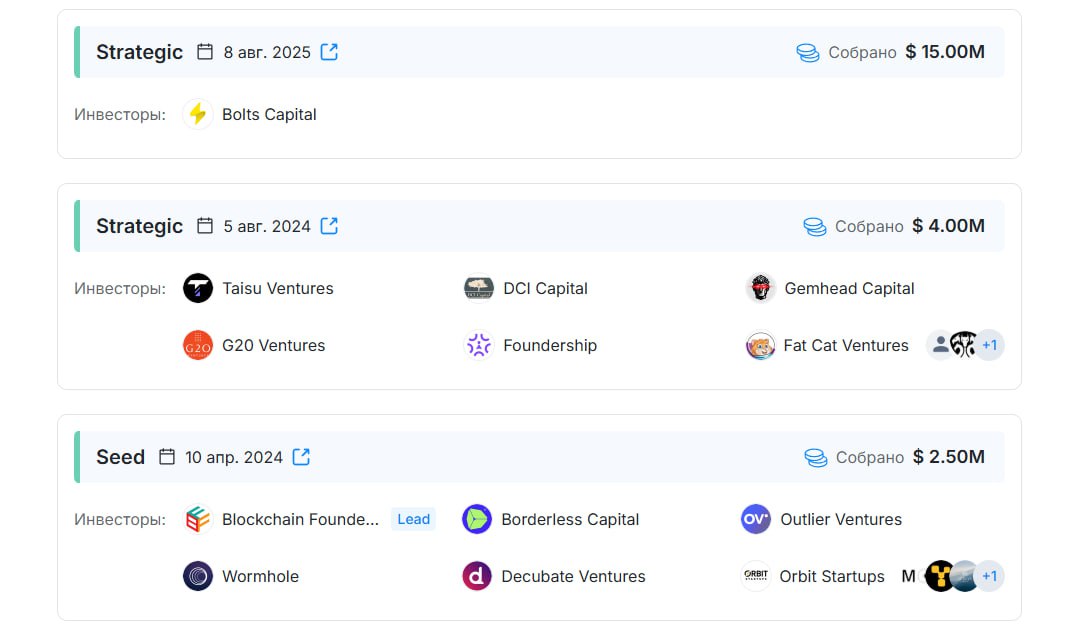
Task: Click the Taisu Ventures logo icon
Action: (x=198, y=288)
